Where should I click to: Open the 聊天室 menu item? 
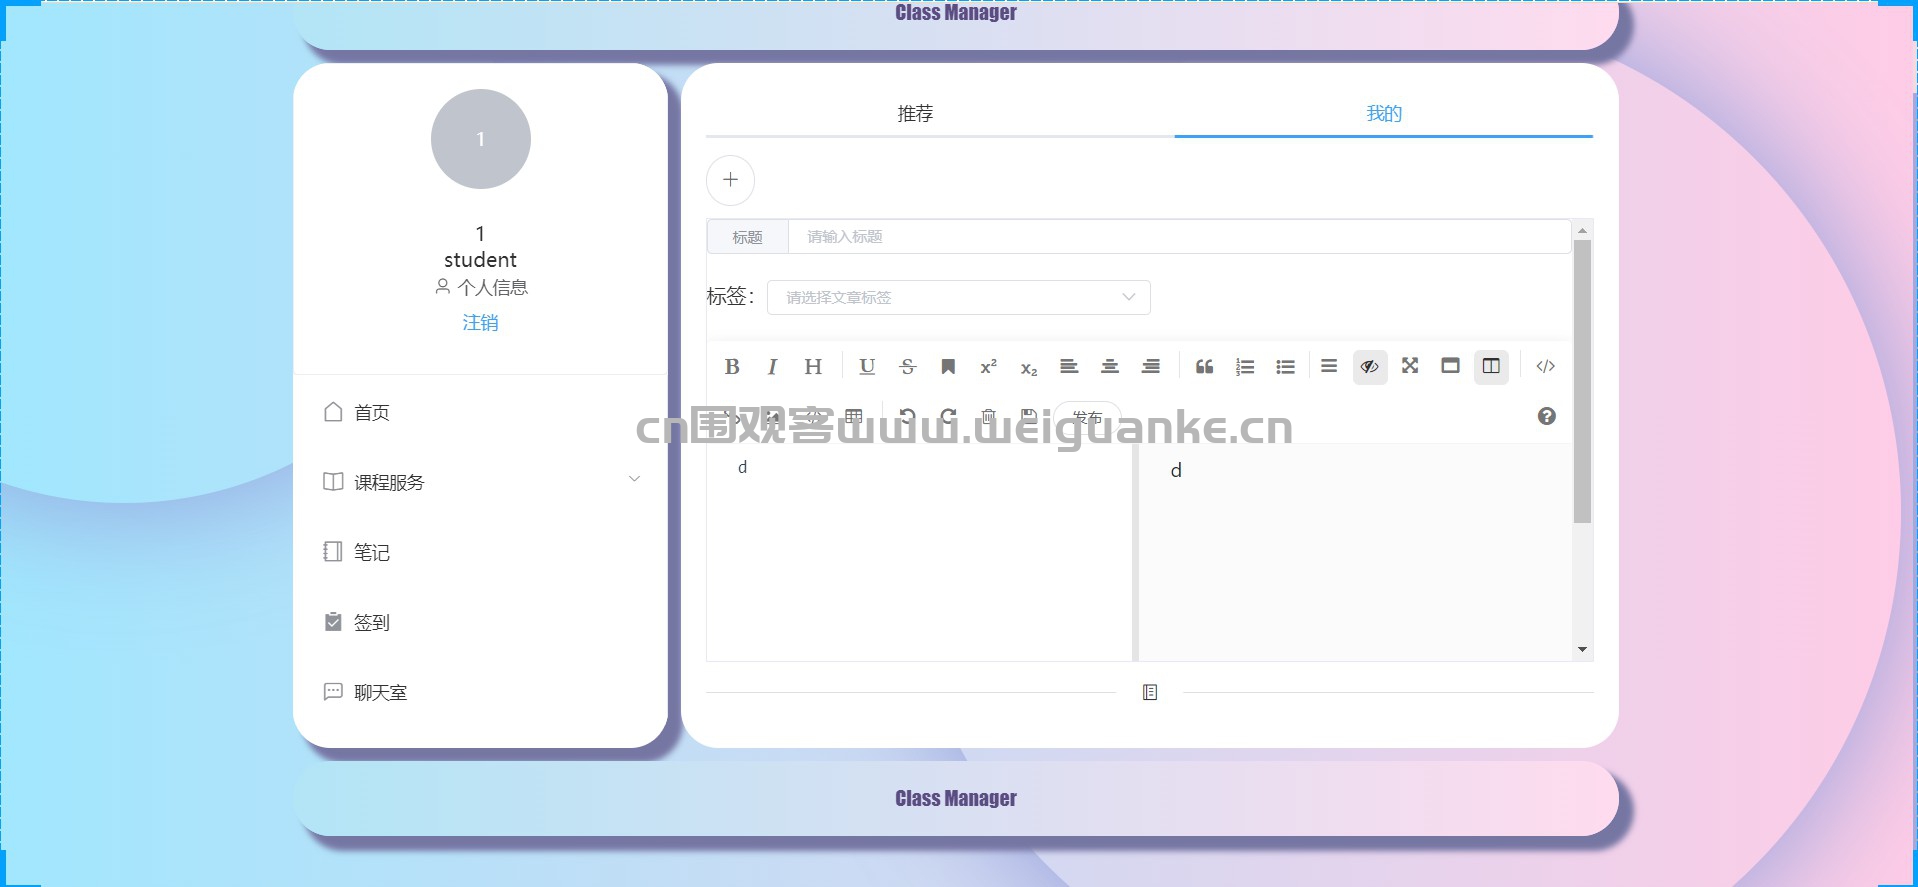(x=480, y=692)
